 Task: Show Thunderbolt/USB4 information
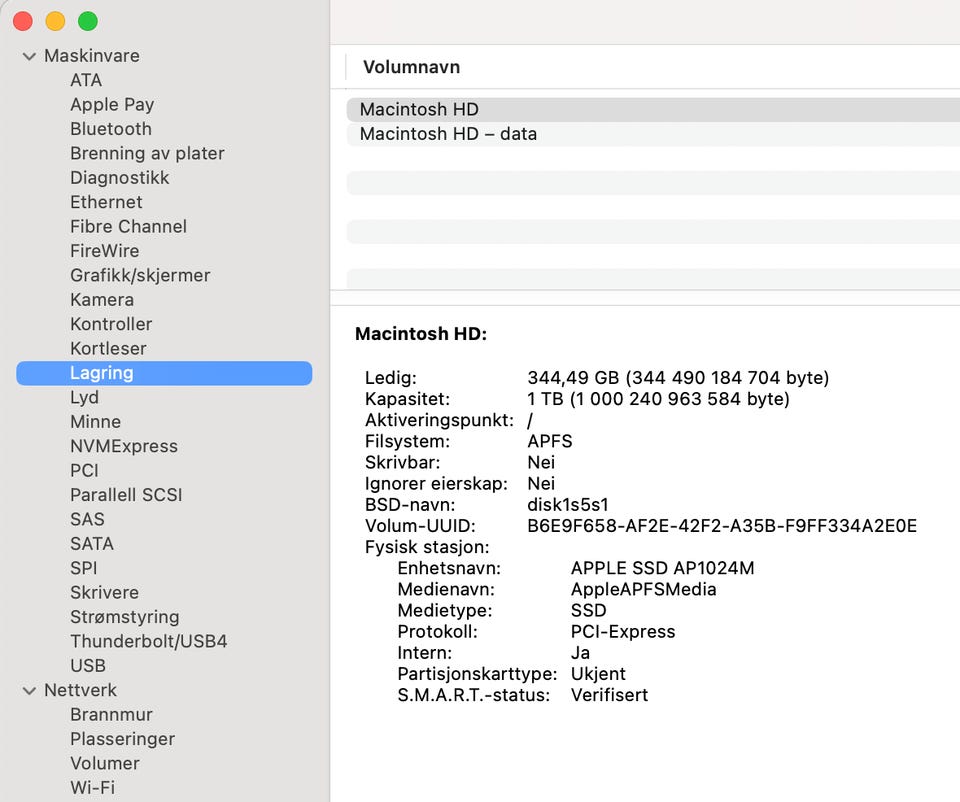(148, 642)
